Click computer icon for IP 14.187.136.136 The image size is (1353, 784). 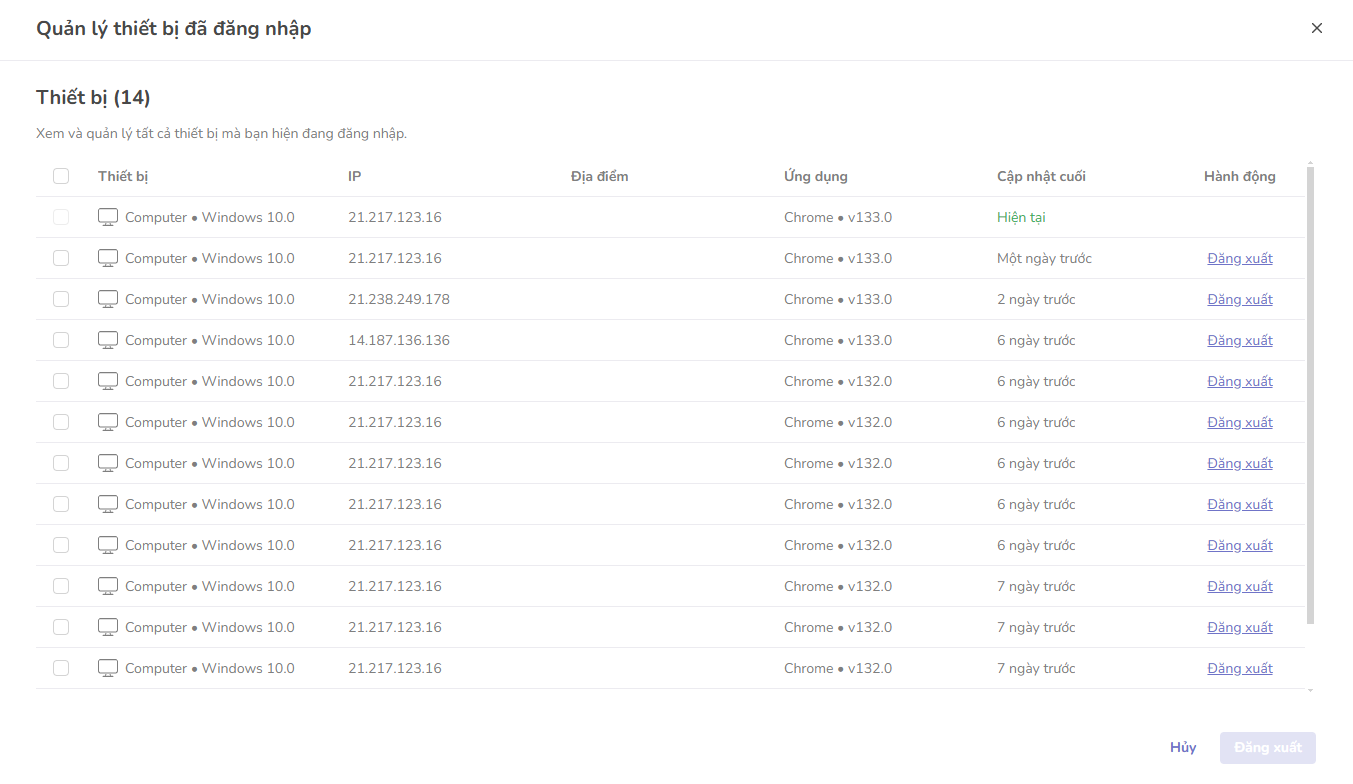108,340
